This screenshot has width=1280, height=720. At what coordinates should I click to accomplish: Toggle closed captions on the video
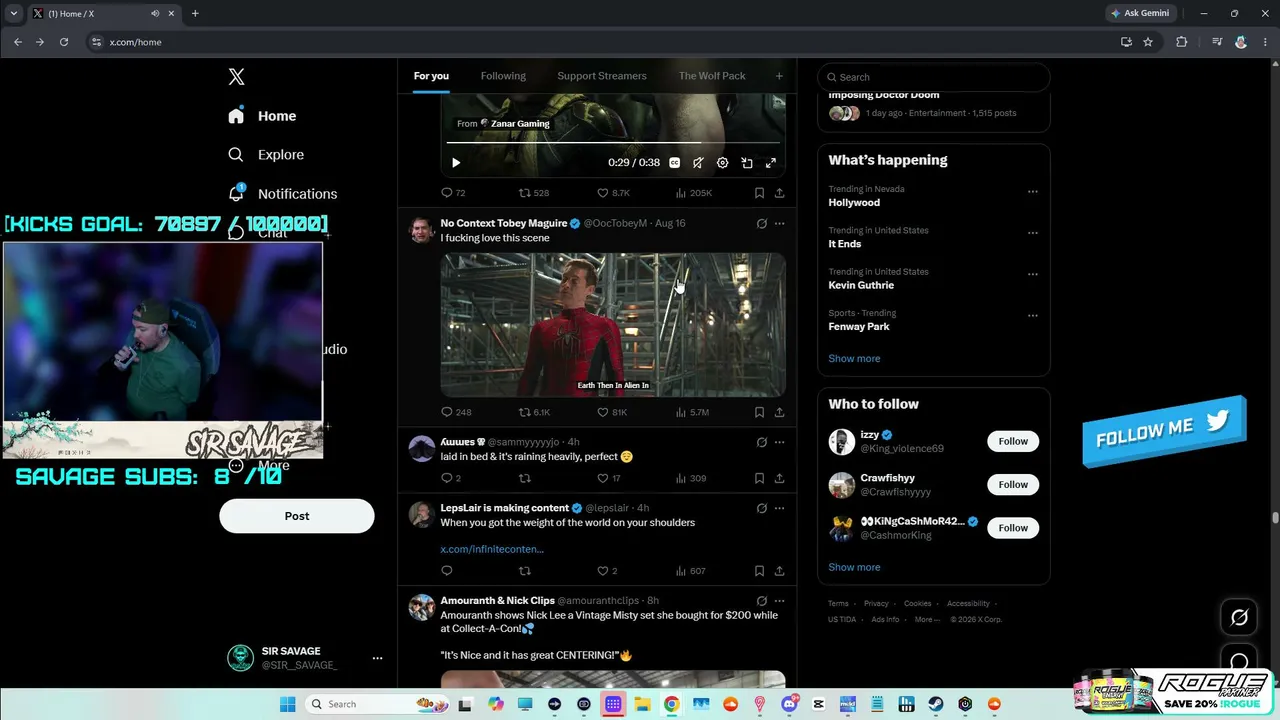(x=674, y=163)
